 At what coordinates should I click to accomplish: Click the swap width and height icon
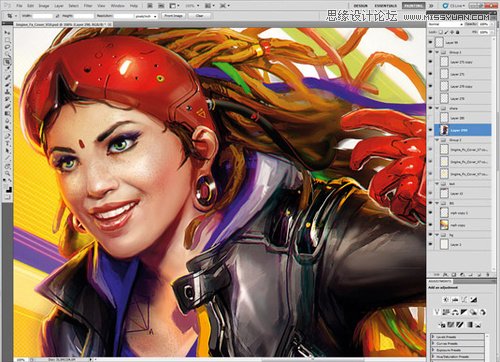[x=57, y=16]
